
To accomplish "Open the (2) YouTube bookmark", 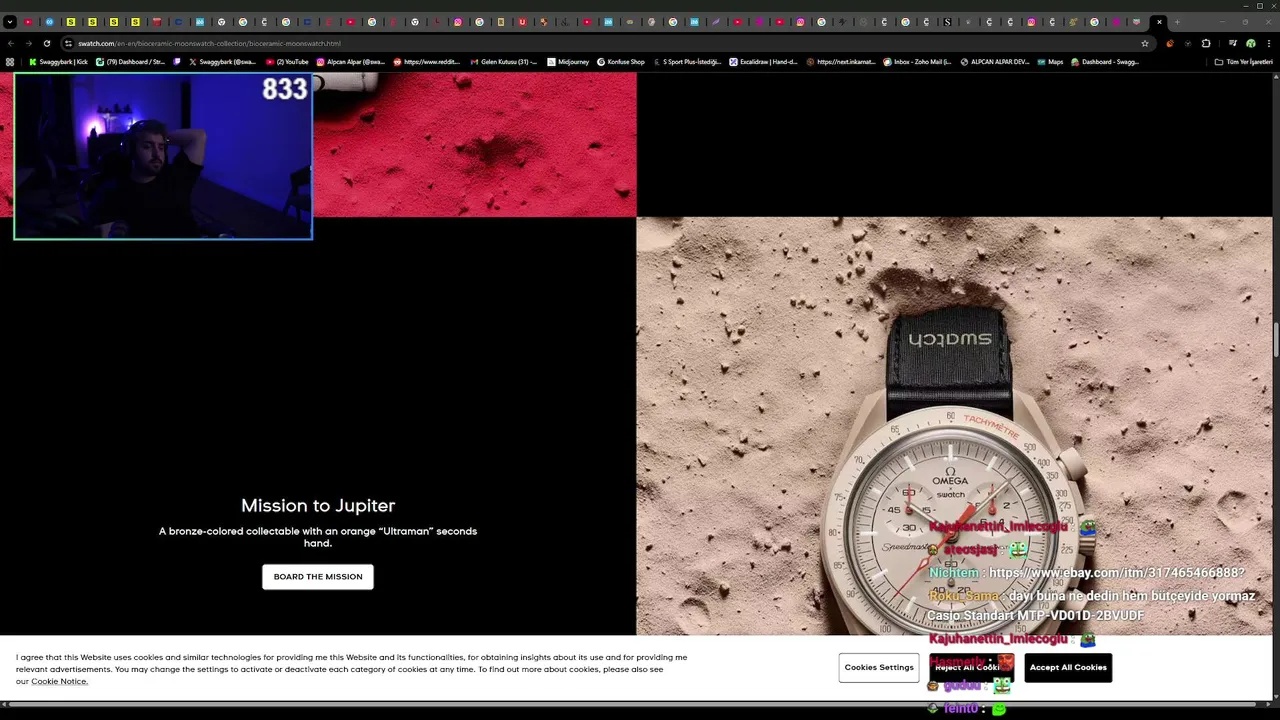I will [x=287, y=62].
